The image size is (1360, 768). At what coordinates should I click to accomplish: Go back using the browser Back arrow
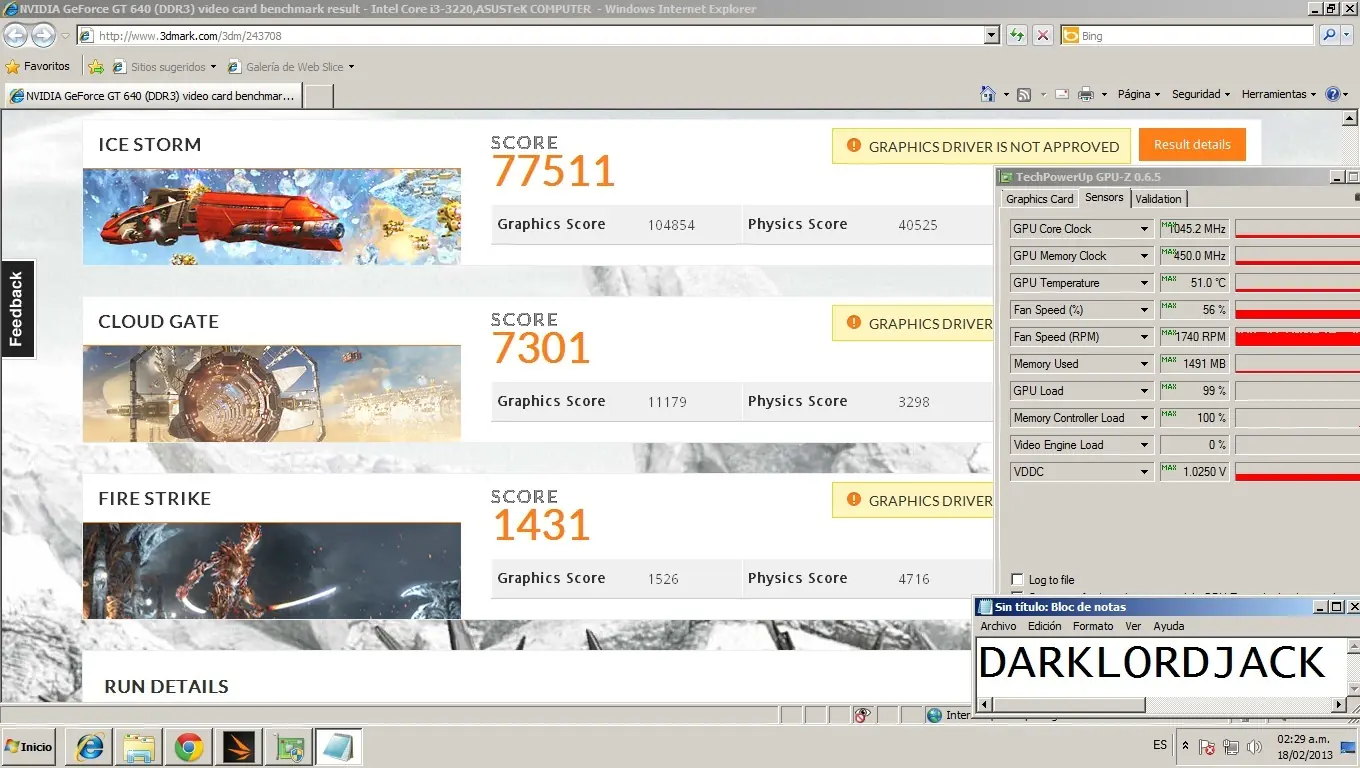(16, 36)
